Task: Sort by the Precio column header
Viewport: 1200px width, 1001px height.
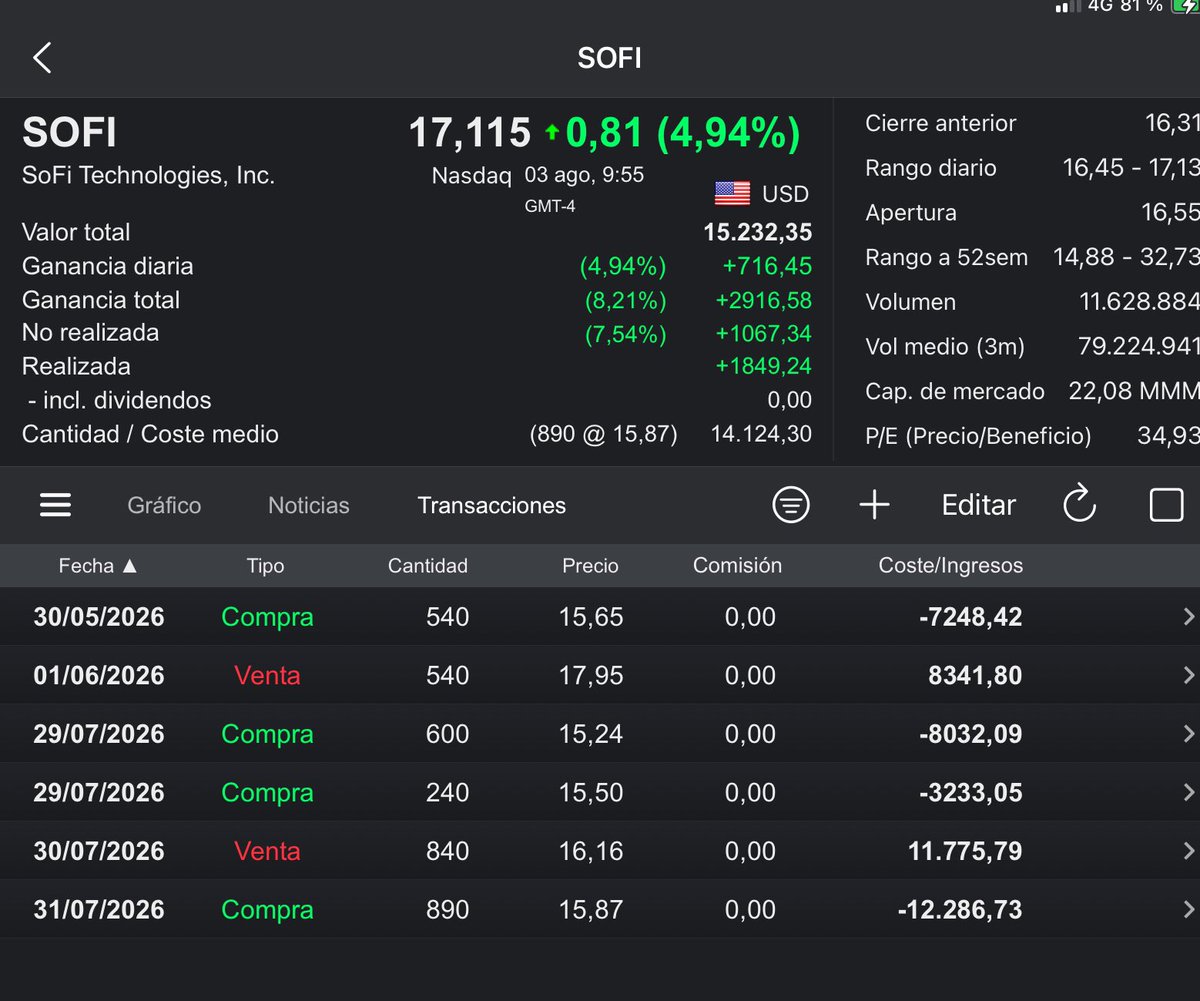Action: point(590,566)
